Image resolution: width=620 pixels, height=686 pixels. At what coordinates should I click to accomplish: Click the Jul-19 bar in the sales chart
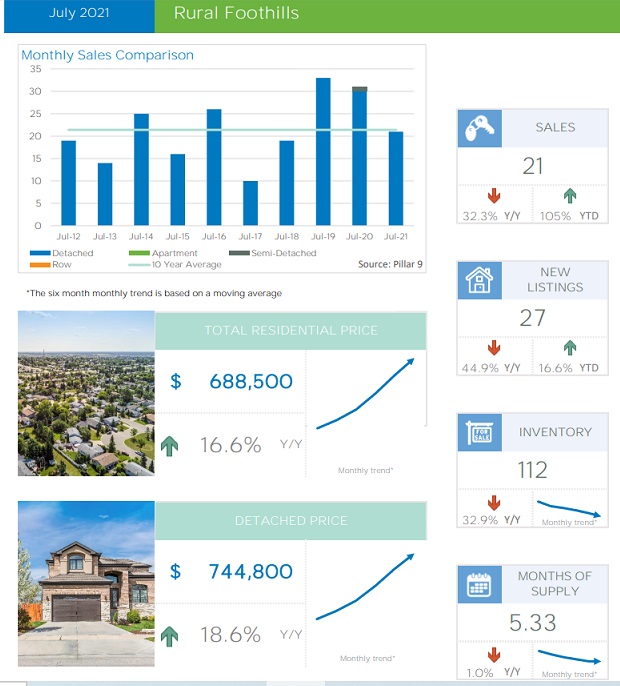[323, 151]
